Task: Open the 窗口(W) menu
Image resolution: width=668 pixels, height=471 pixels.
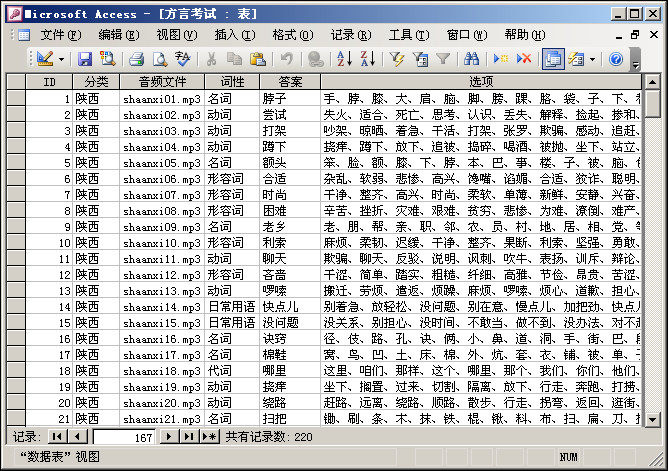Action: (467, 35)
